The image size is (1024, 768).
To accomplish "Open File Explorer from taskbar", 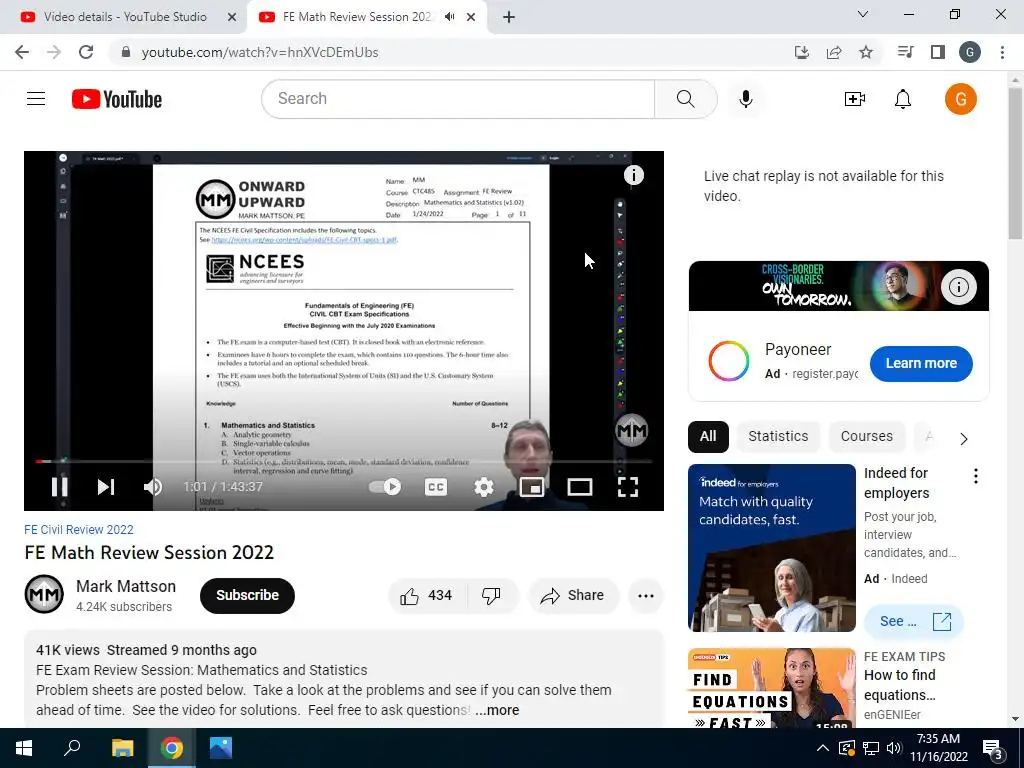I will pyautogui.click(x=122, y=748).
